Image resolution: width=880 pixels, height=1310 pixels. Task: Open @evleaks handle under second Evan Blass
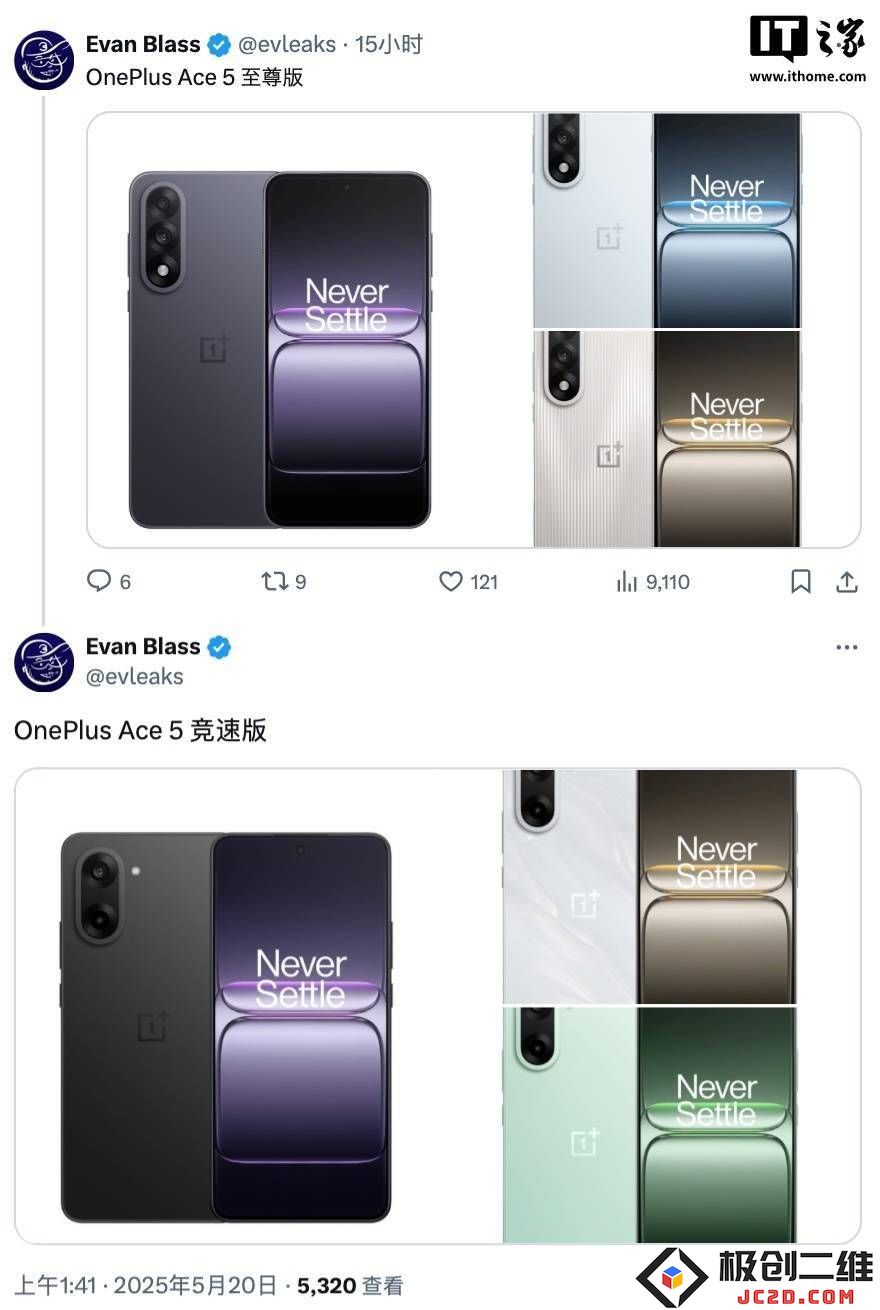(x=135, y=677)
